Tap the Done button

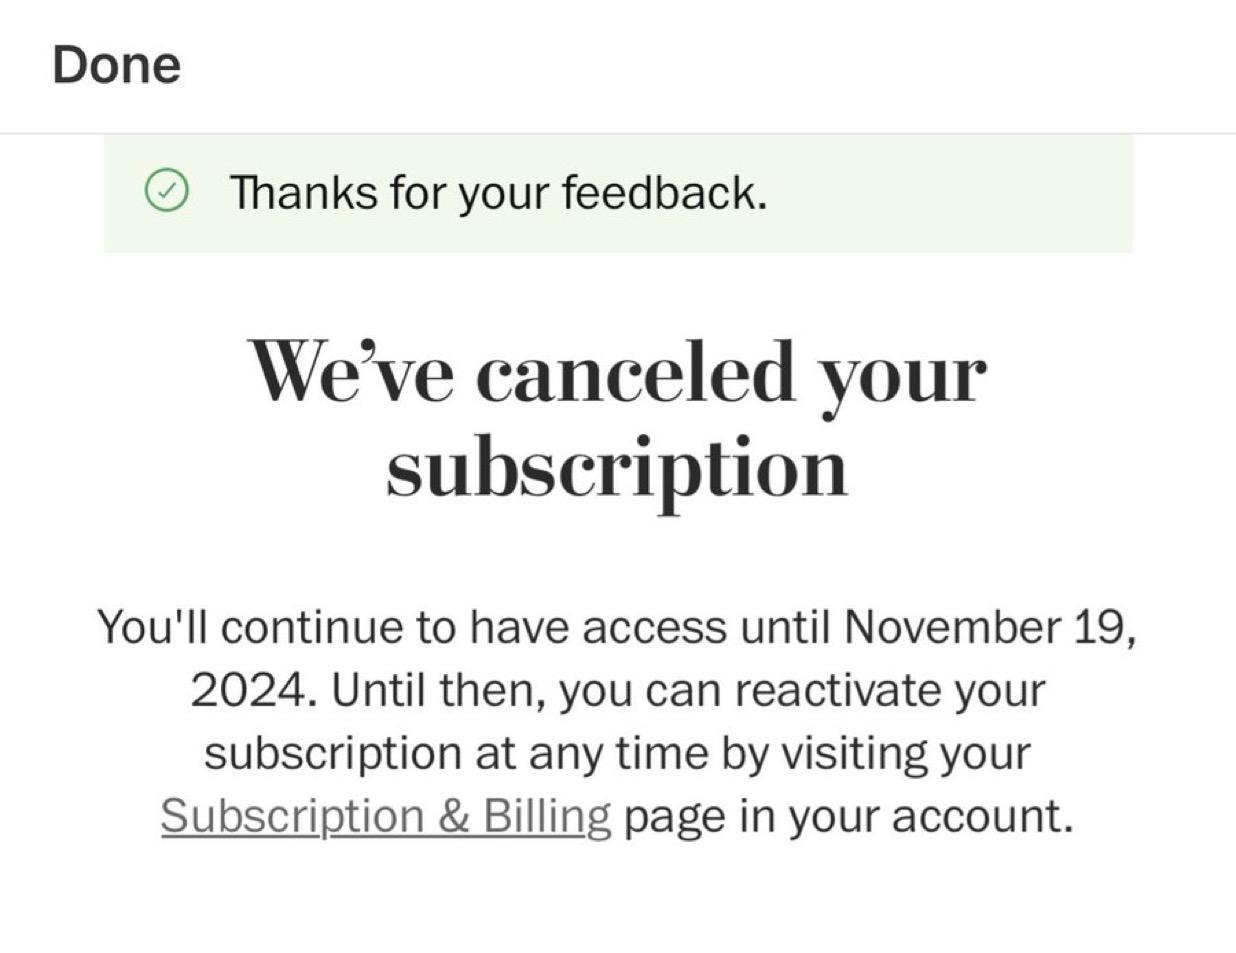[116, 65]
